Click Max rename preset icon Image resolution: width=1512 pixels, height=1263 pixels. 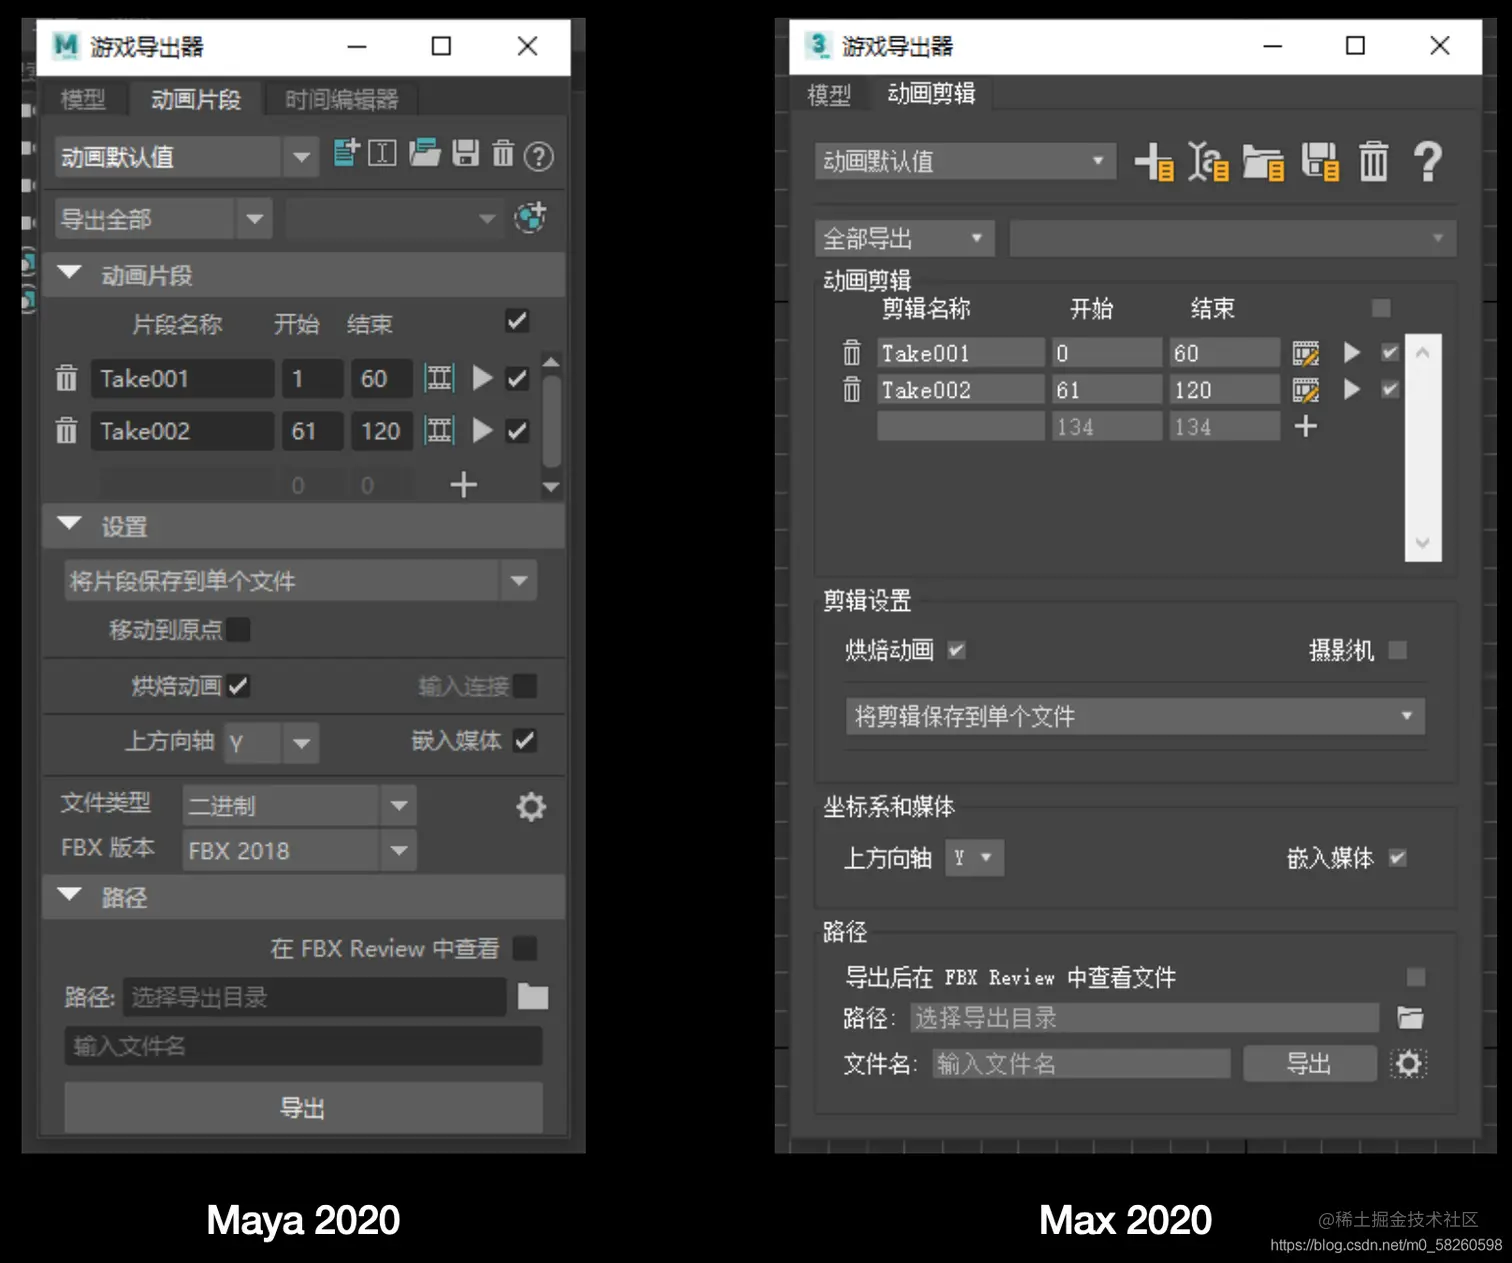pyautogui.click(x=1208, y=162)
